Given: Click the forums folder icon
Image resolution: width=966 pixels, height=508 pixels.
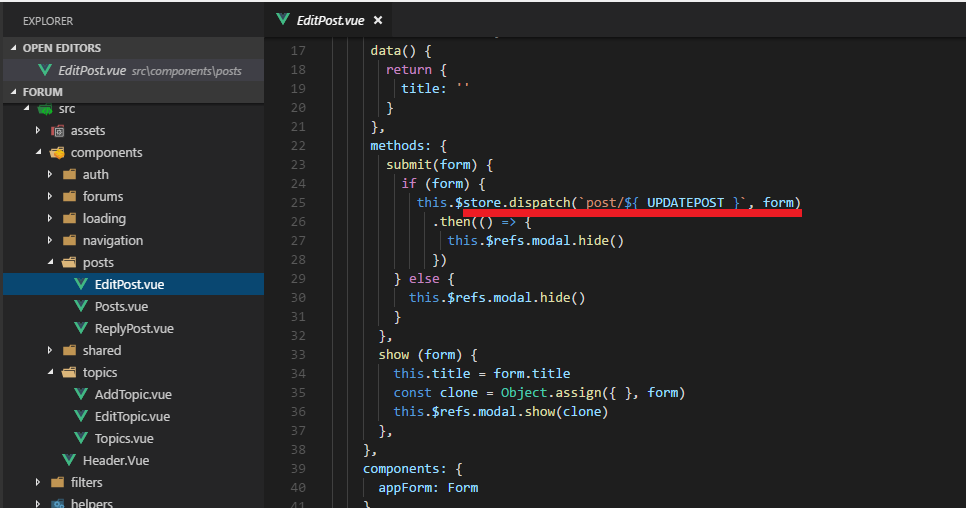Looking at the screenshot, I should tap(70, 196).
